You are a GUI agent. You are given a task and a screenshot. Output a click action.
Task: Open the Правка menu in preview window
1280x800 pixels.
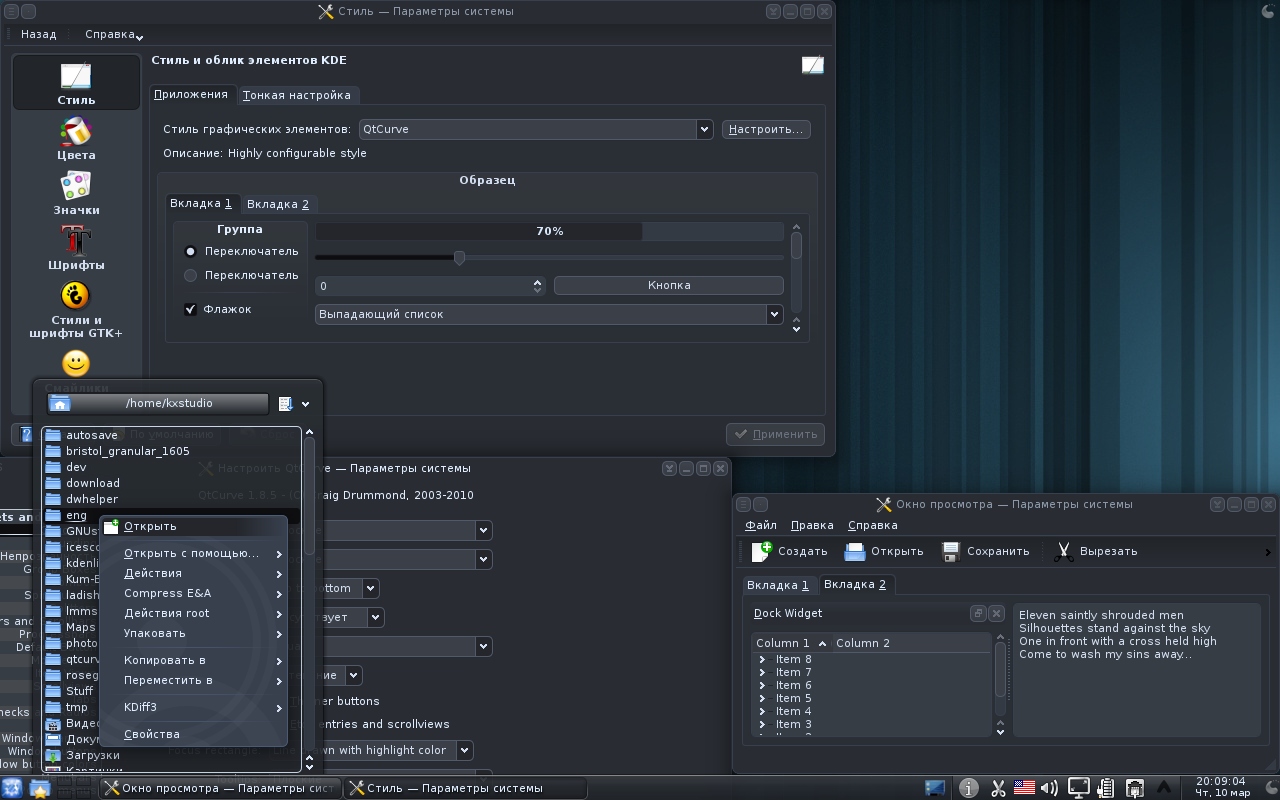812,525
